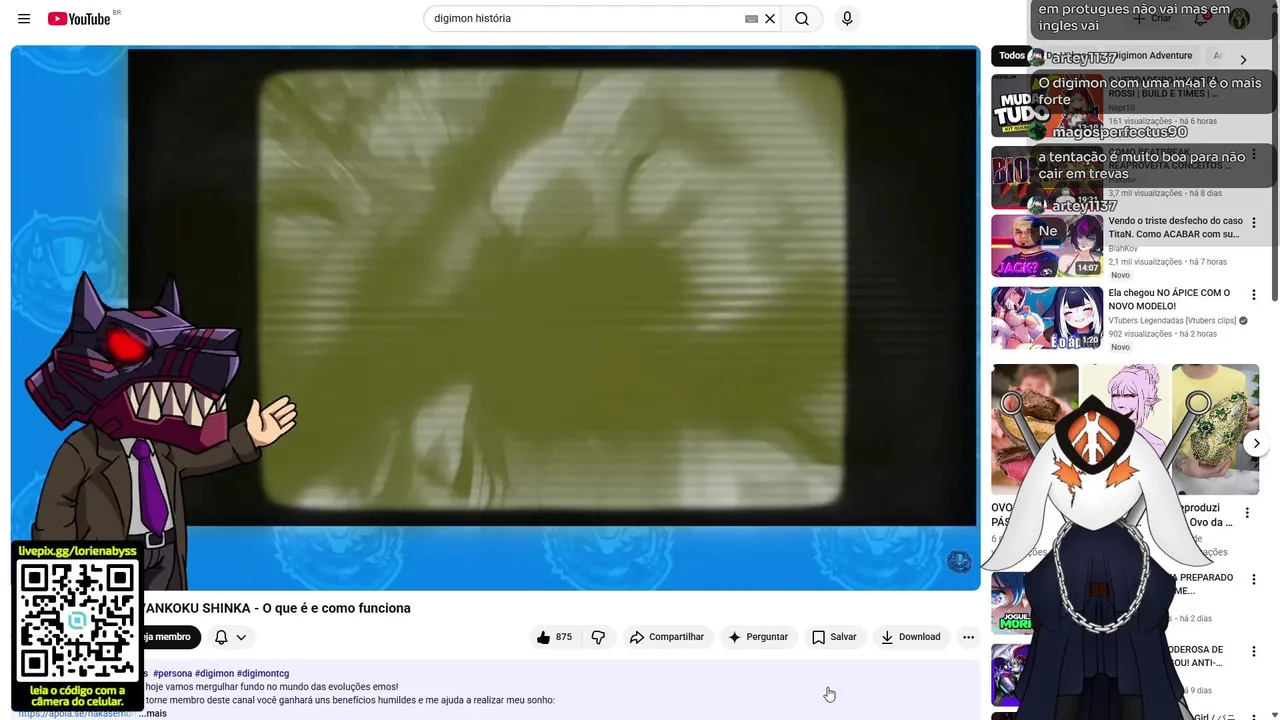This screenshot has width=1280, height=720.
Task: Click the Perguntar sparkle button
Action: coord(758,637)
